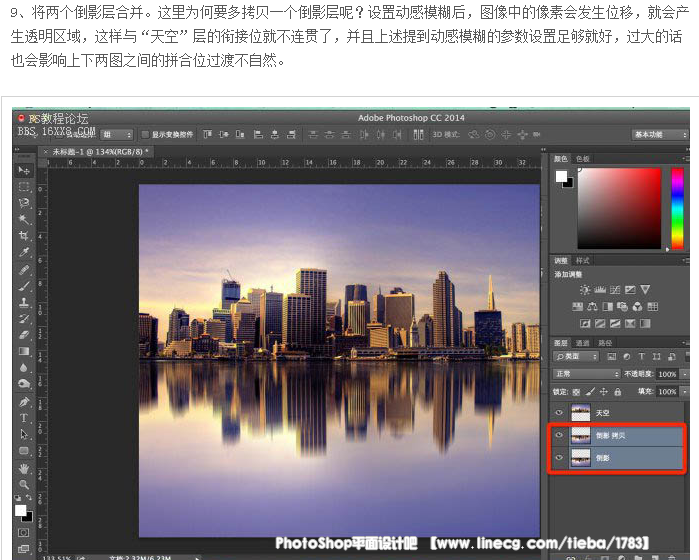Filter layers by pixel layers icon

pyautogui.click(x=612, y=356)
